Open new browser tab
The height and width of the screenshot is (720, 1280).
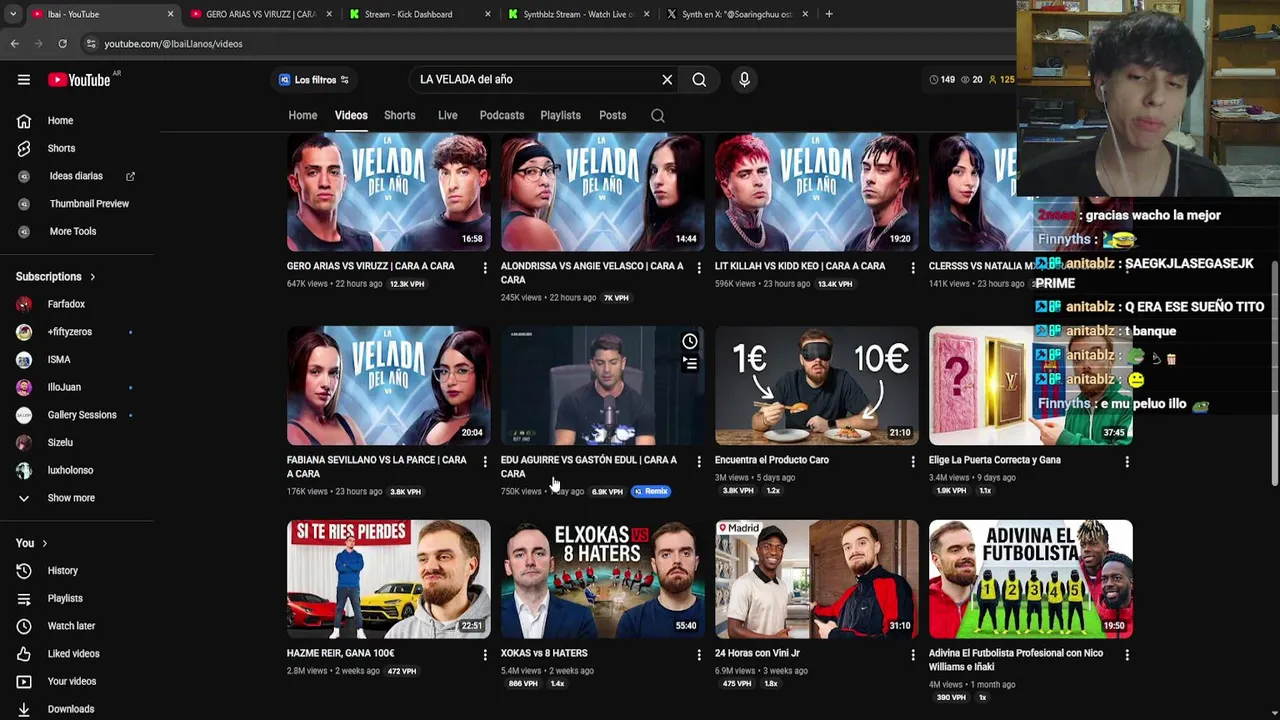coord(829,14)
